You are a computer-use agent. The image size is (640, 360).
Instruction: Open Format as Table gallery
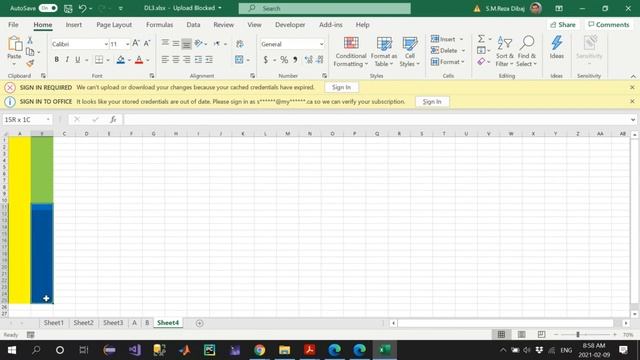pyautogui.click(x=384, y=51)
